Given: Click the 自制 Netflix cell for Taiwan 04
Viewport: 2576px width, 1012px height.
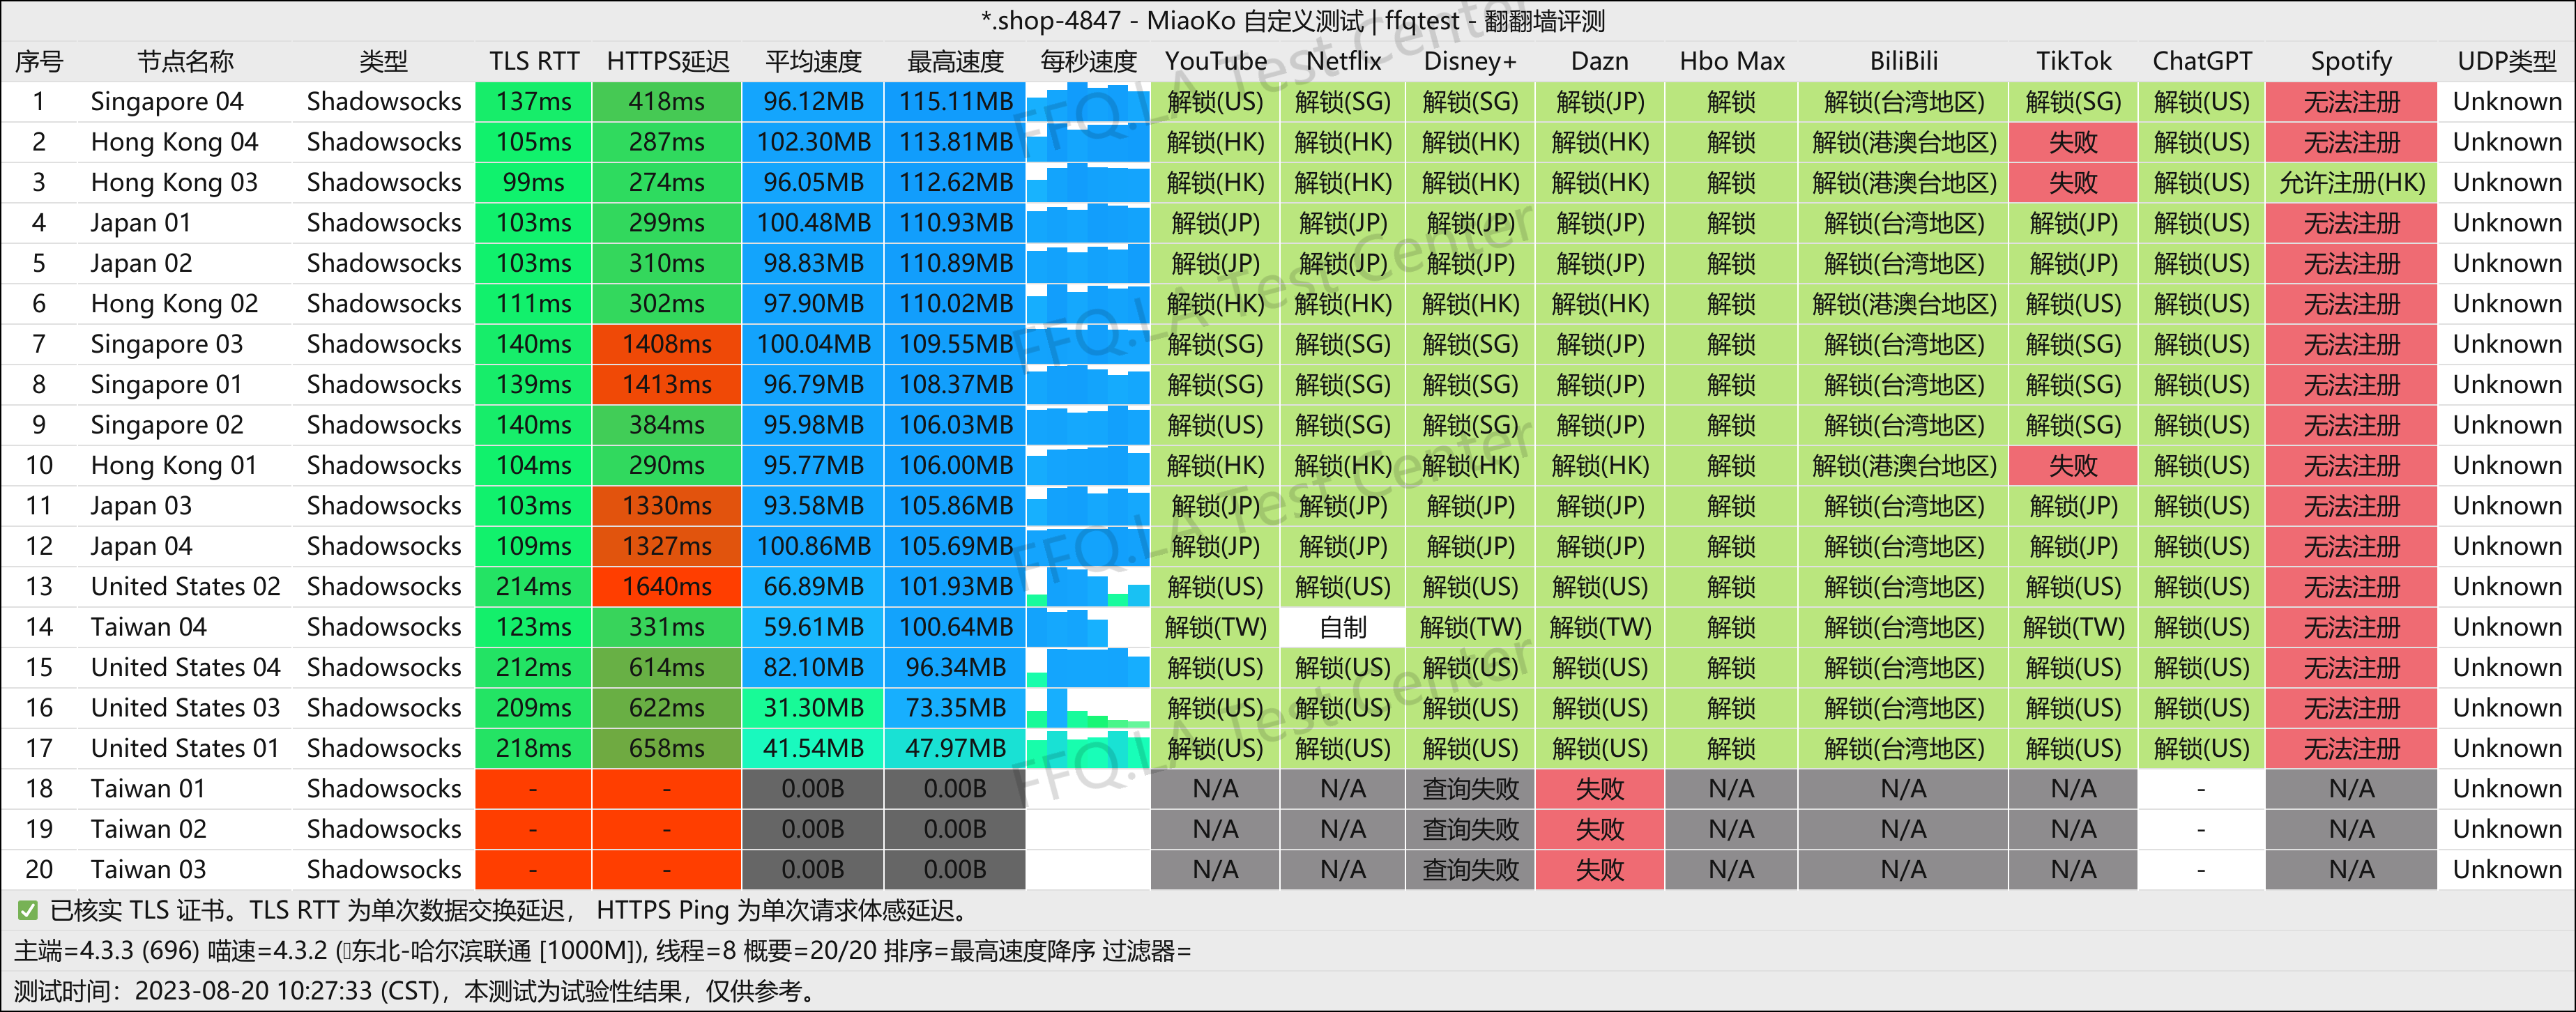Looking at the screenshot, I should coord(1343,627).
